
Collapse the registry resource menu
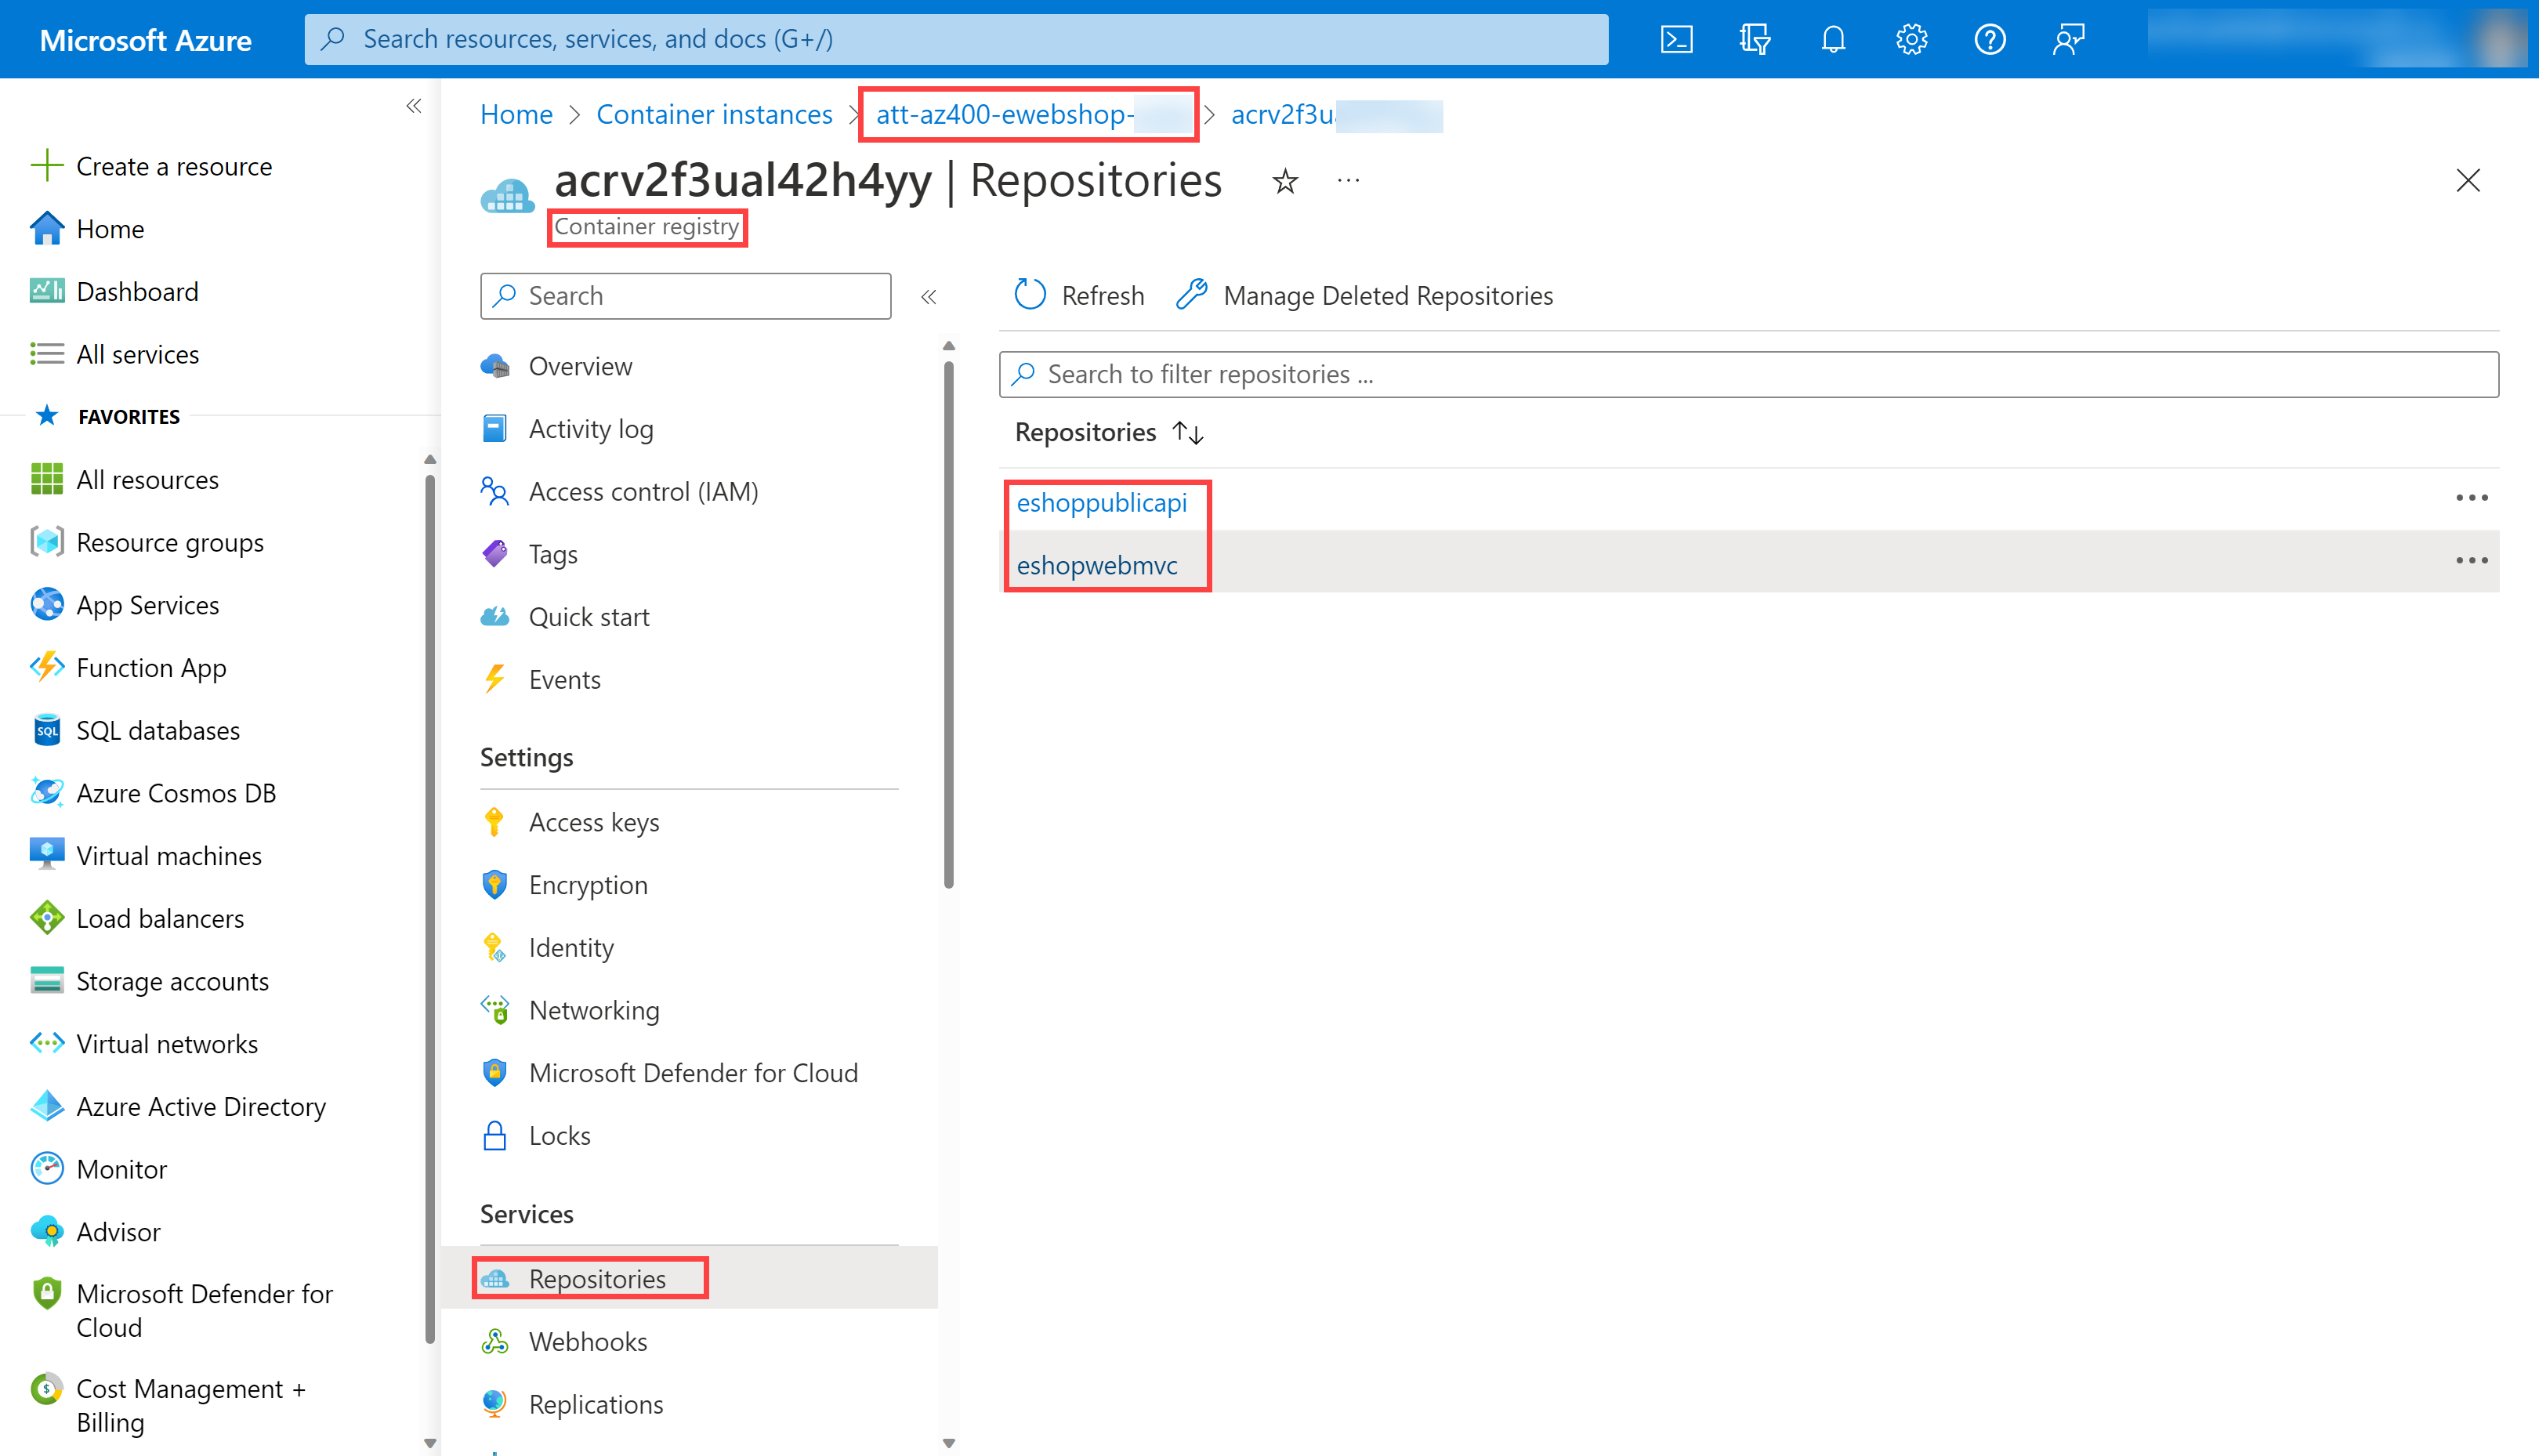click(x=928, y=296)
